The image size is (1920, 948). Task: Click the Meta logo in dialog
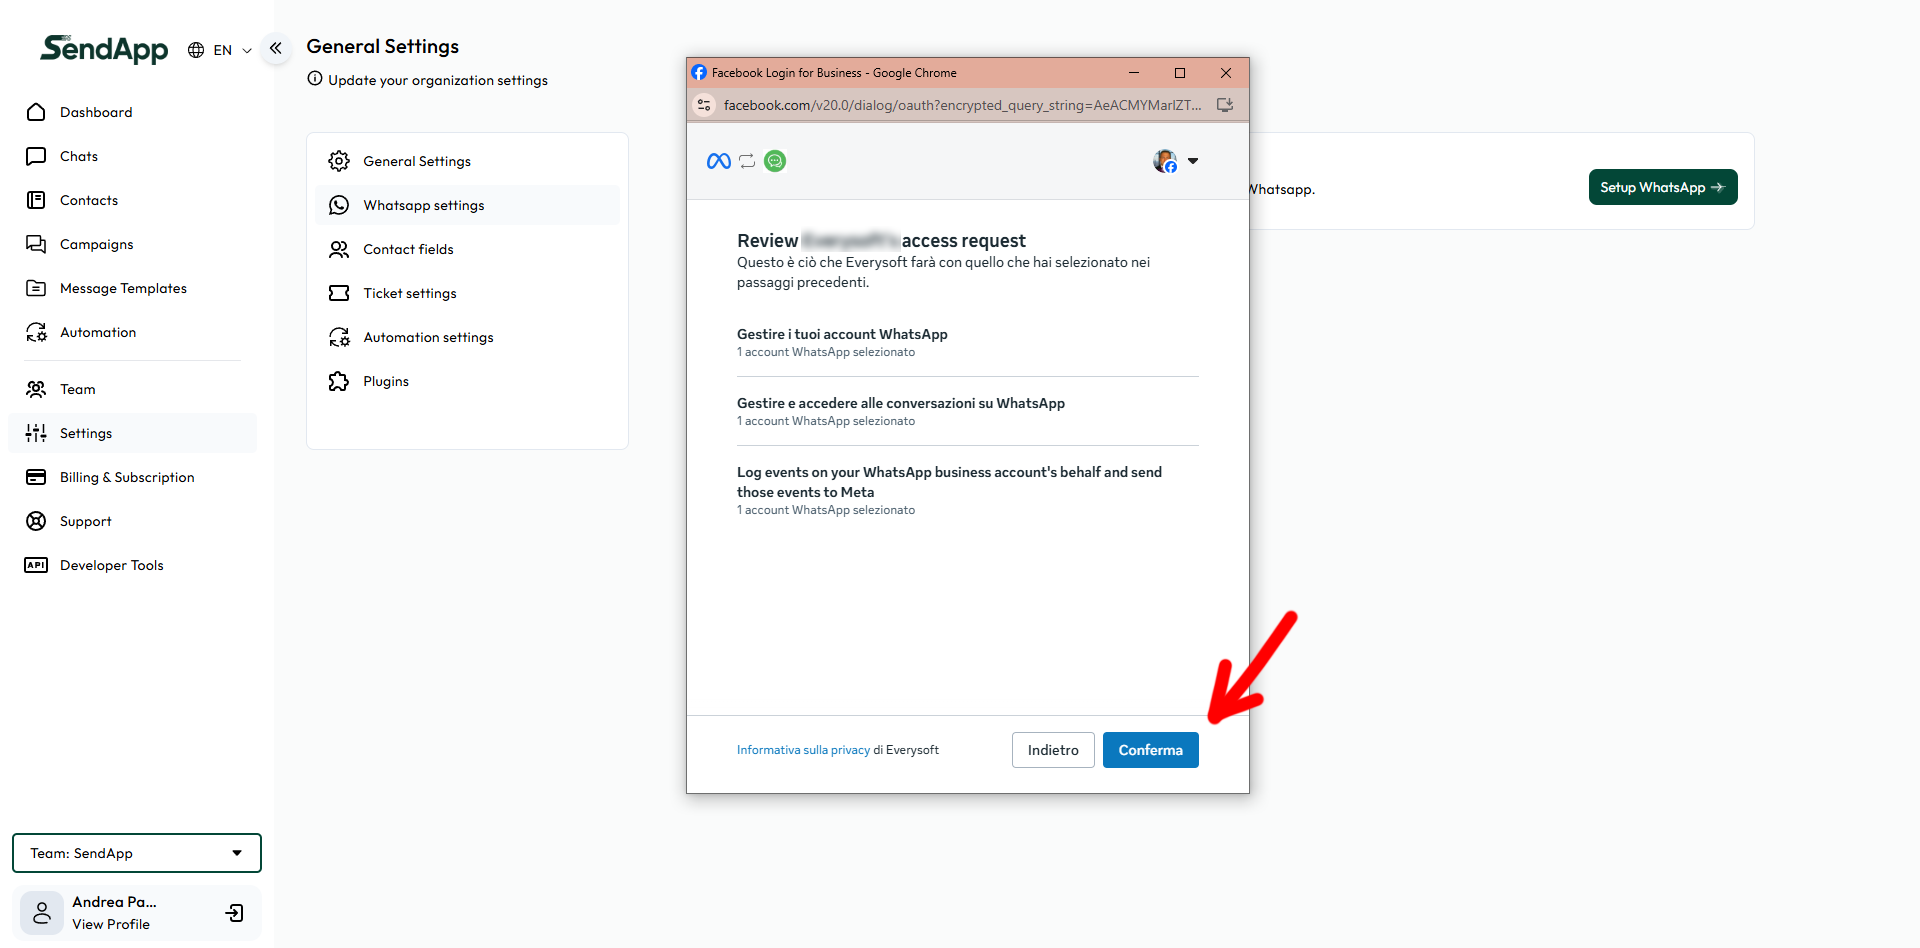click(718, 161)
